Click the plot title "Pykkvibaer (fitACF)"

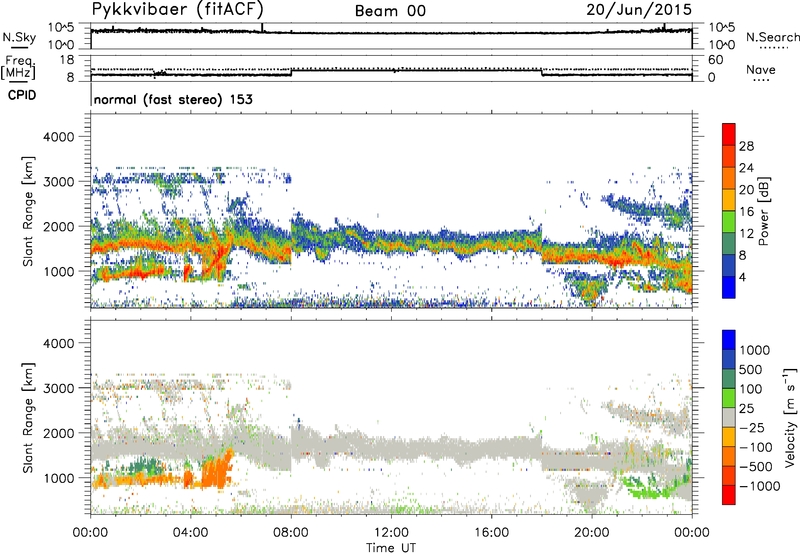178,10
